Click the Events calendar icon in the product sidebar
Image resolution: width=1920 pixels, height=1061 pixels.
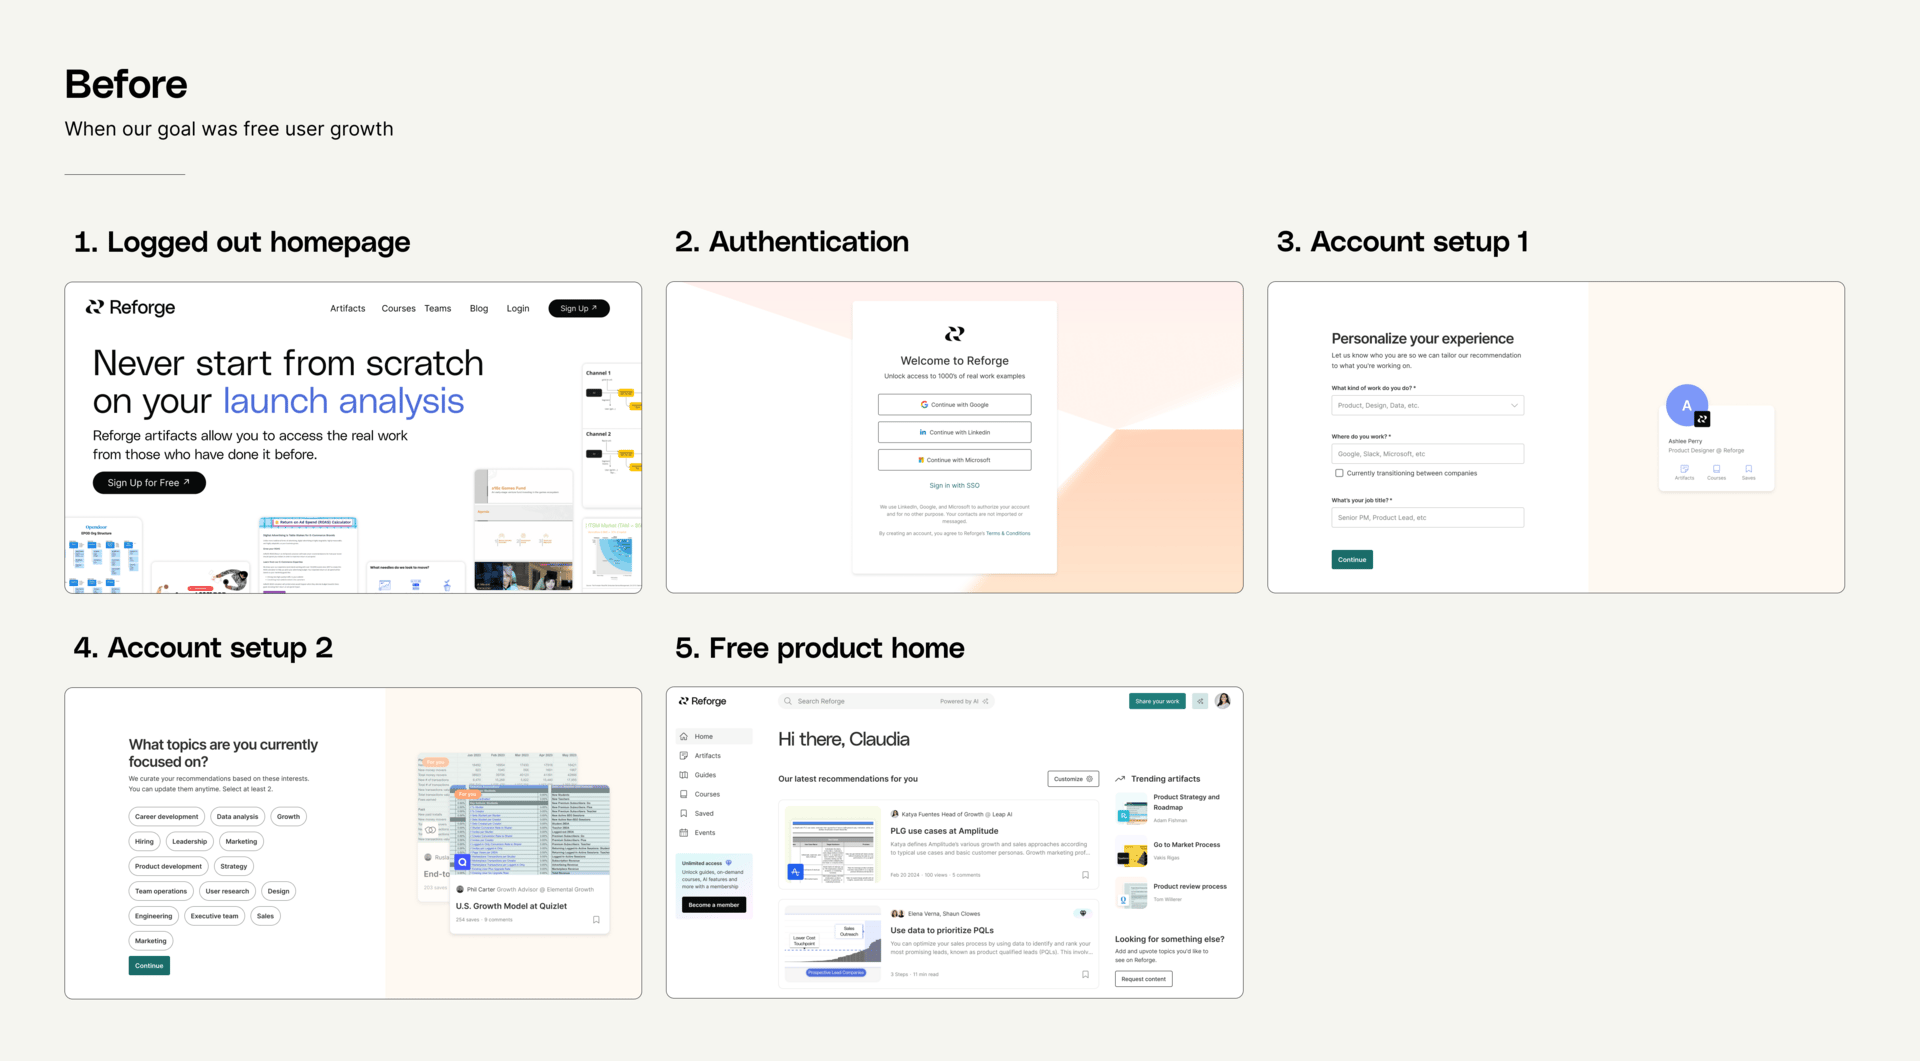(684, 833)
